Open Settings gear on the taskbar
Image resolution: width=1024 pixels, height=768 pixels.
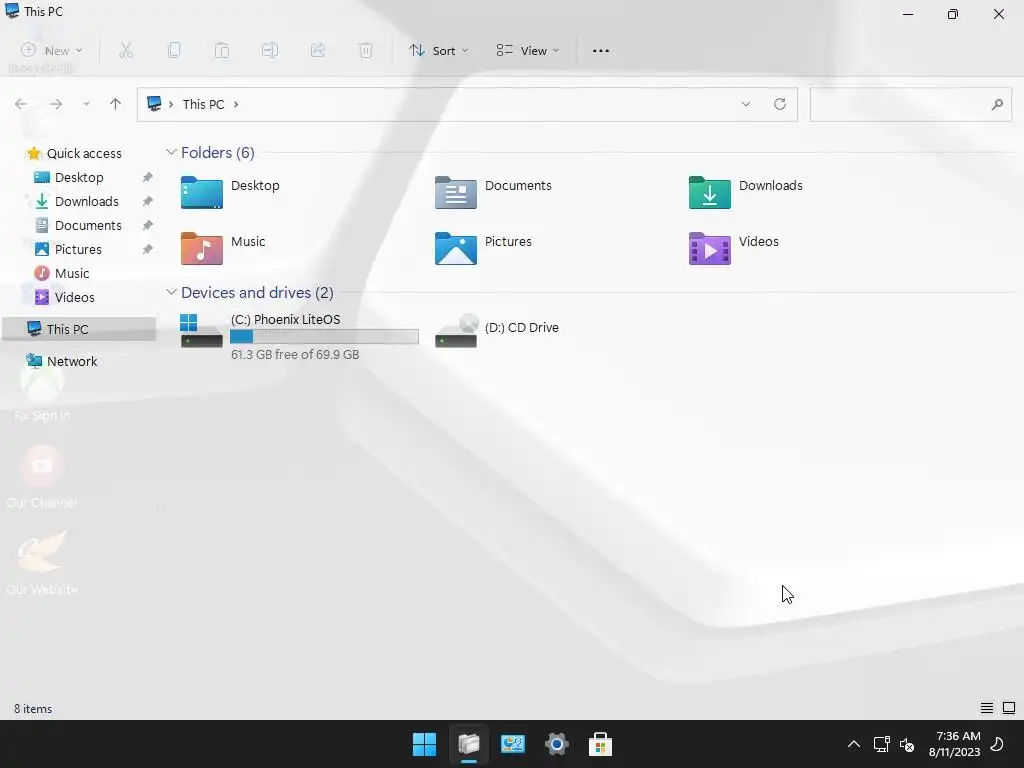point(556,744)
